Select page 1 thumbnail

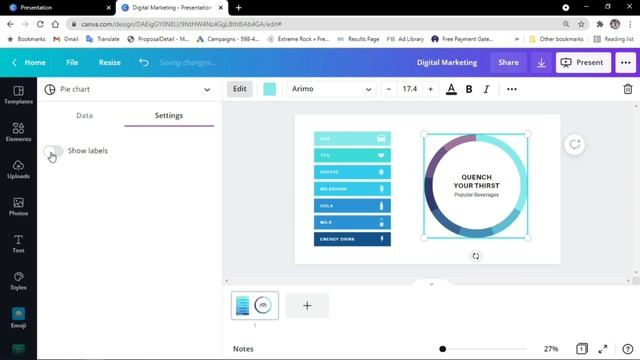[x=255, y=305]
